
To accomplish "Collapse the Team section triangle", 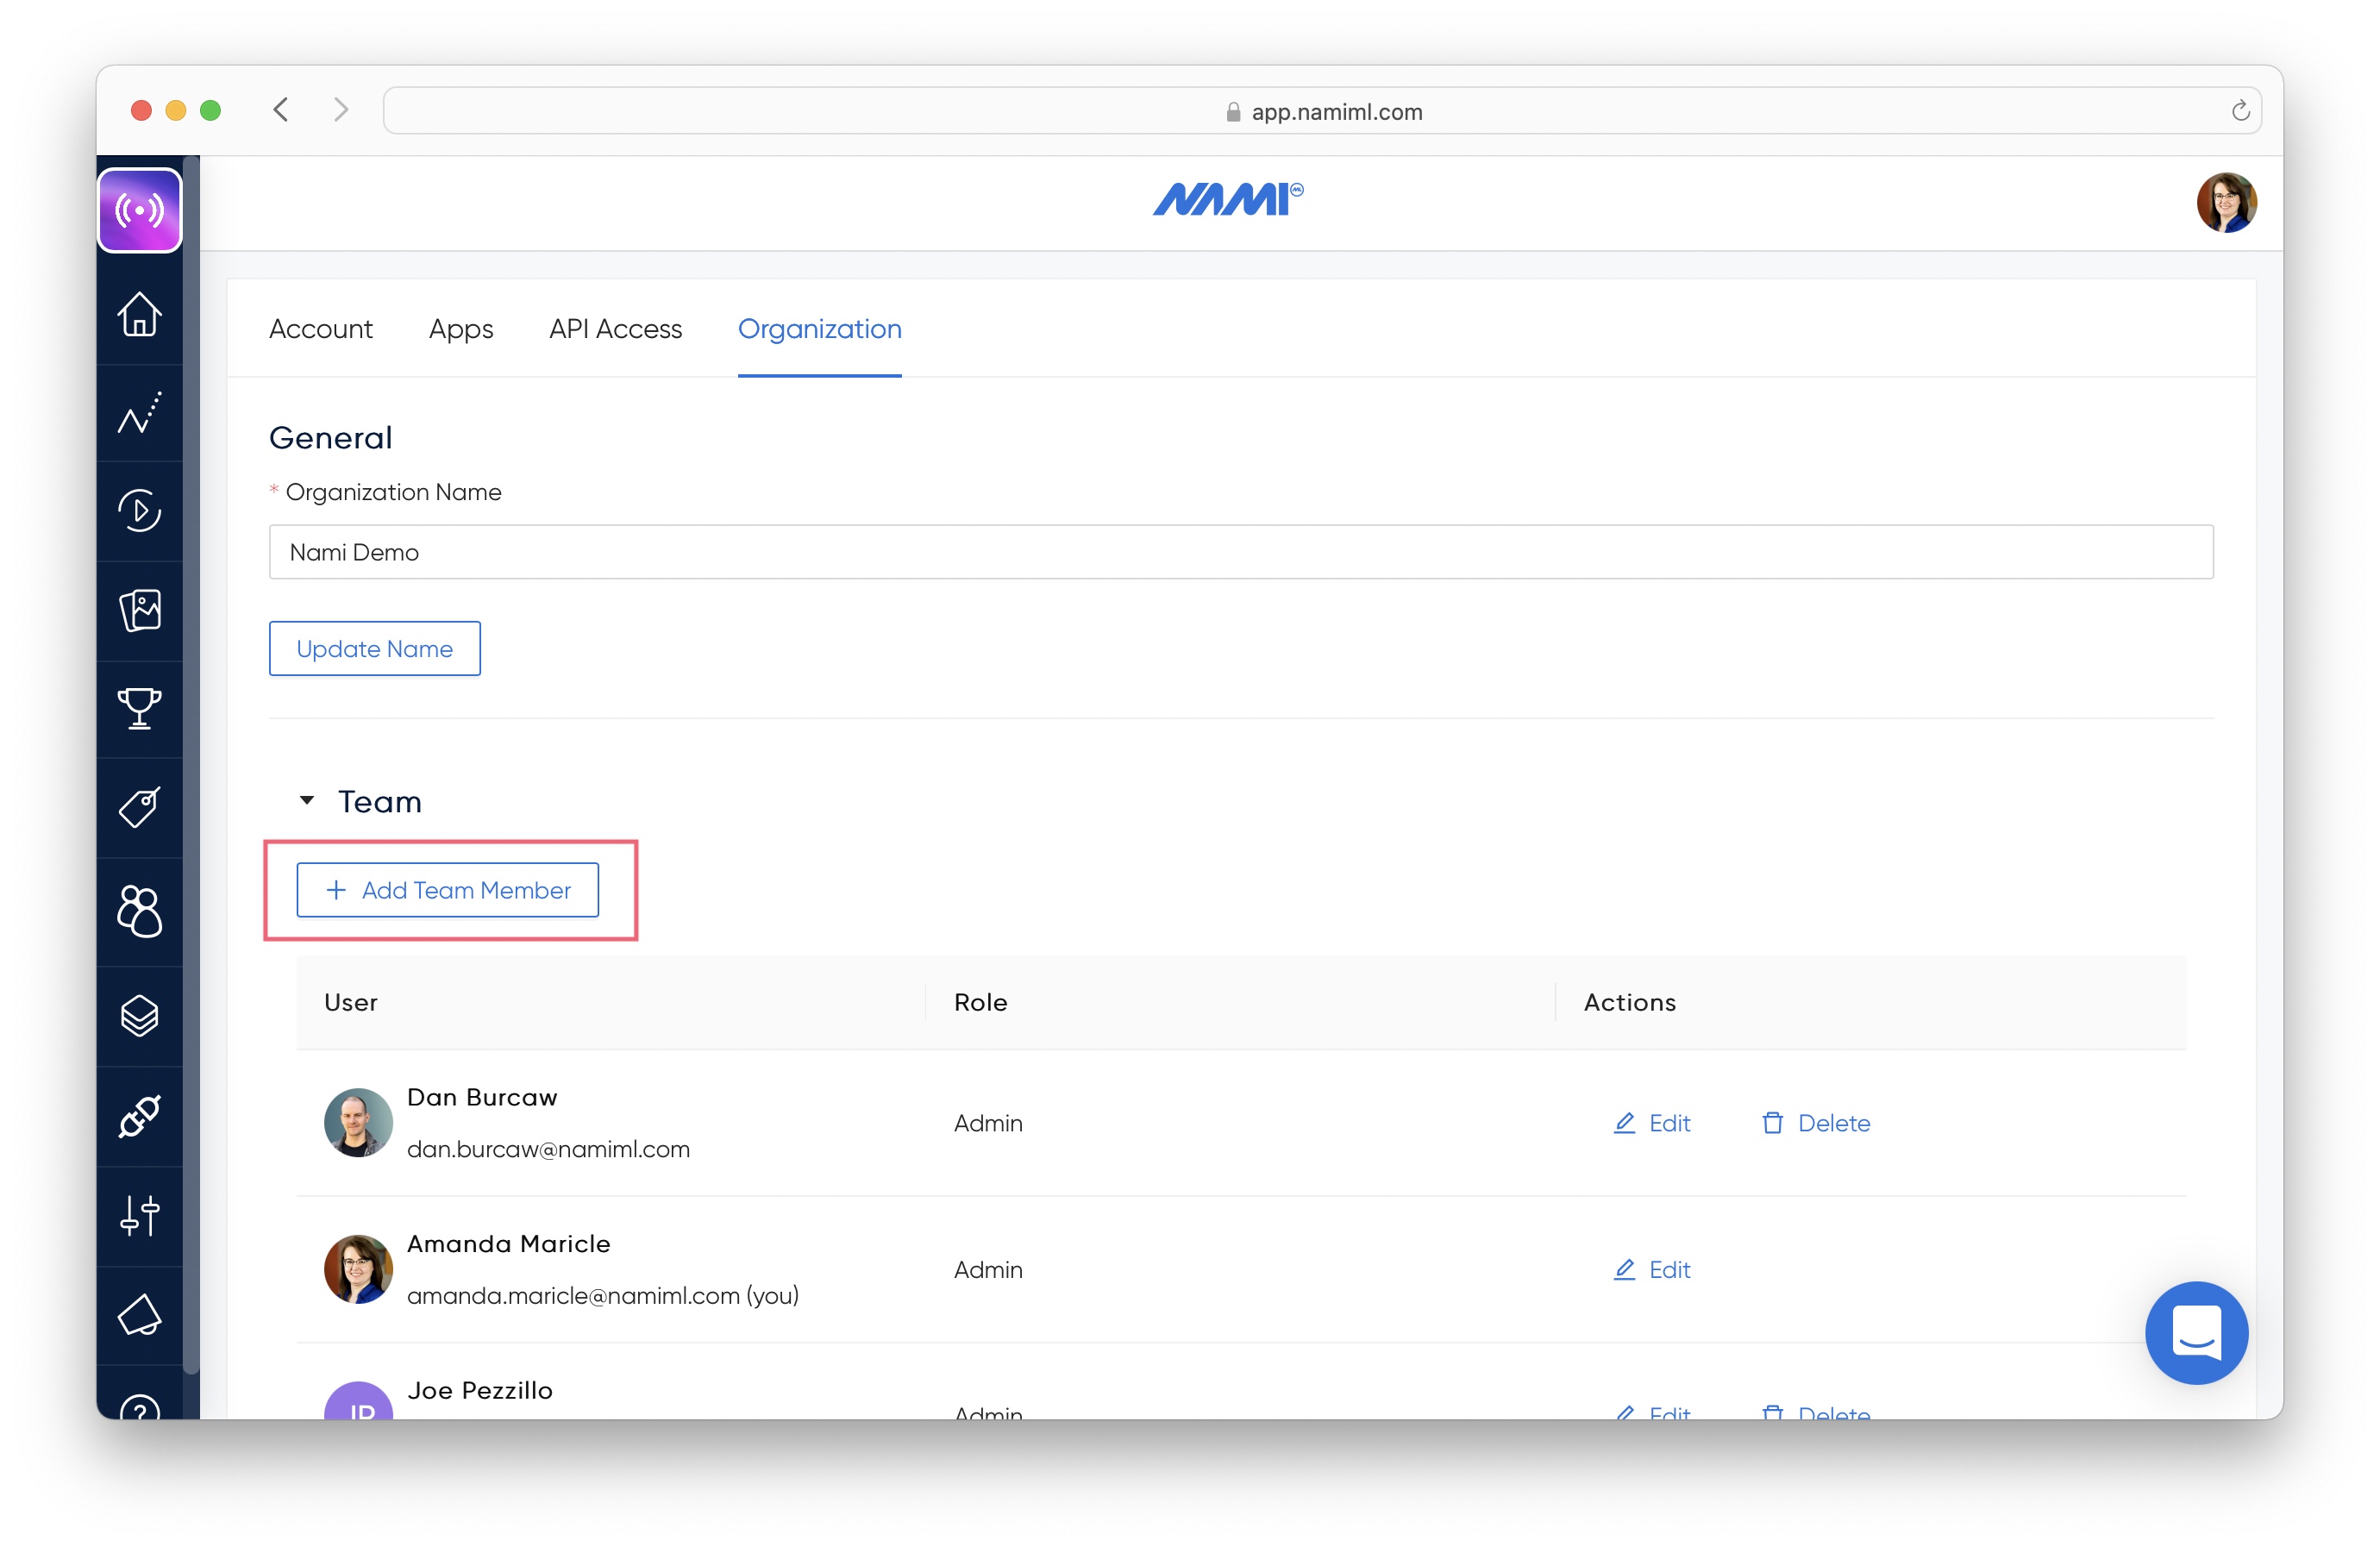I will click(307, 800).
